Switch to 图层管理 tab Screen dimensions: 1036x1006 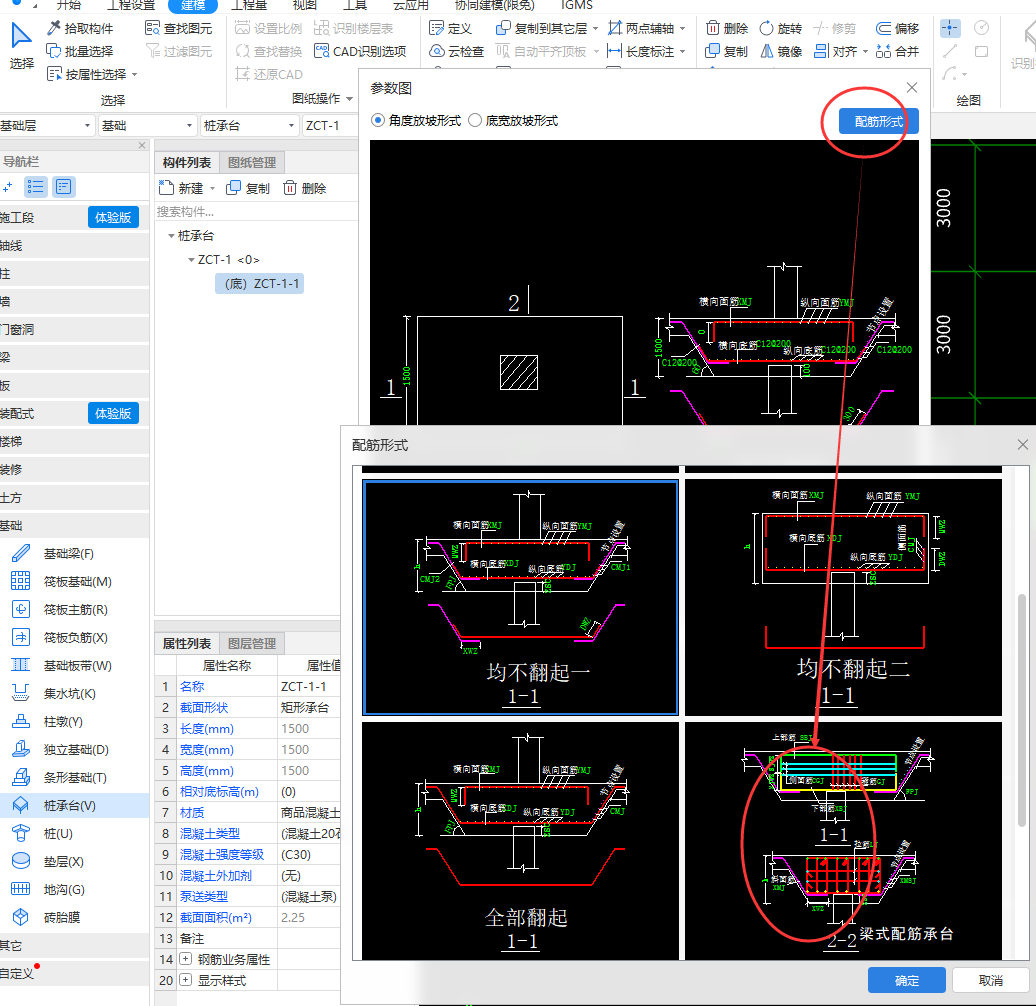tap(252, 643)
